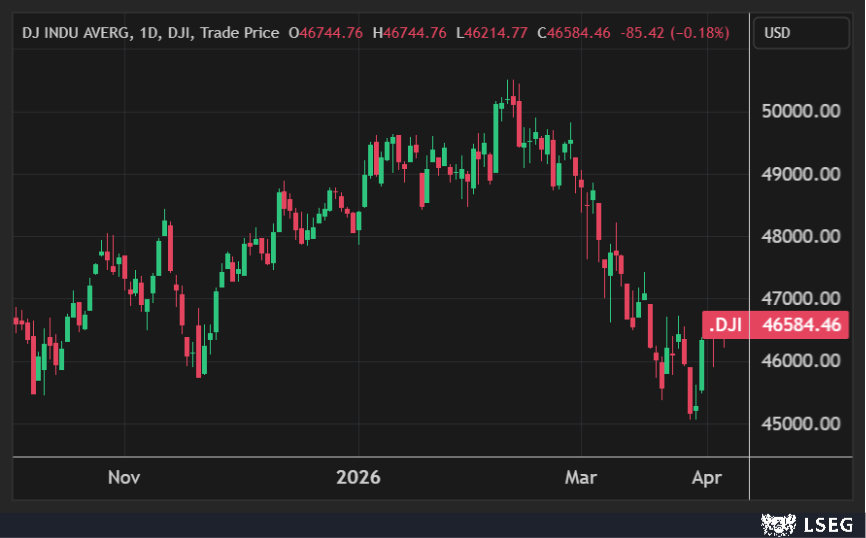866x538 pixels.
Task: Click the -85.42 (-0.18%) change value
Action: click(675, 33)
